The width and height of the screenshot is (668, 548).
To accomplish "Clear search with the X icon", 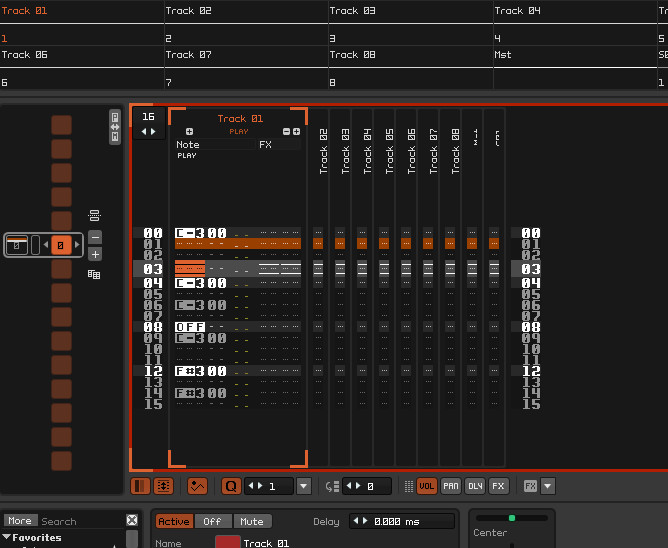I will click(132, 520).
